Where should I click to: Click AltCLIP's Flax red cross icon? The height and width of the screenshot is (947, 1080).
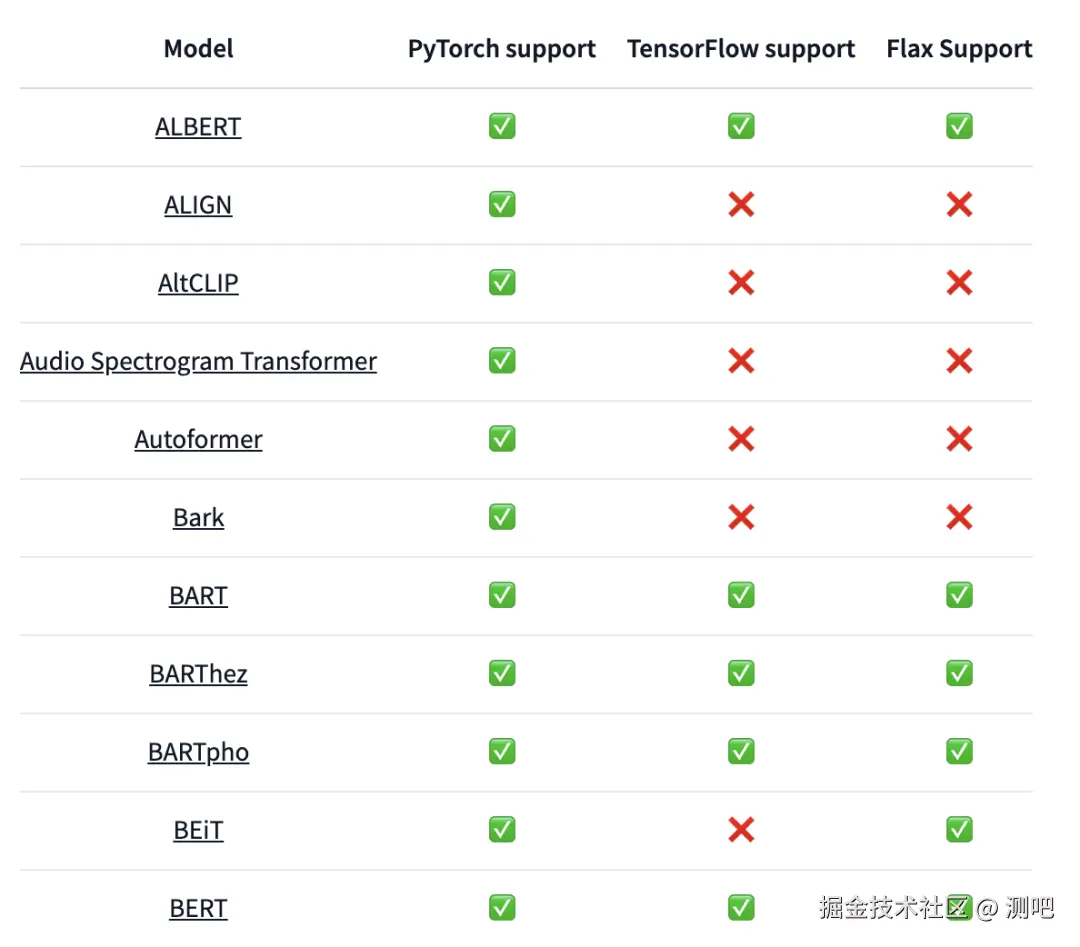(959, 283)
